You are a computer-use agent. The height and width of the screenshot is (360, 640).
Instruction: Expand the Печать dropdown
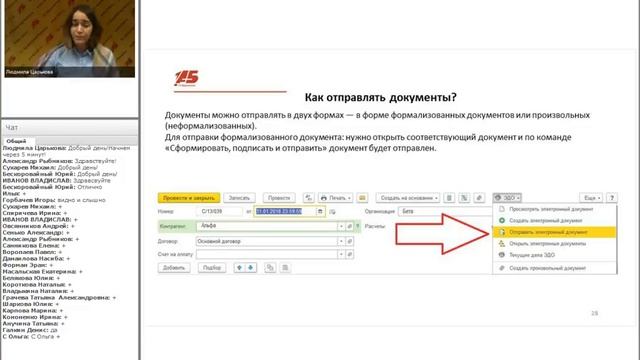[349, 198]
